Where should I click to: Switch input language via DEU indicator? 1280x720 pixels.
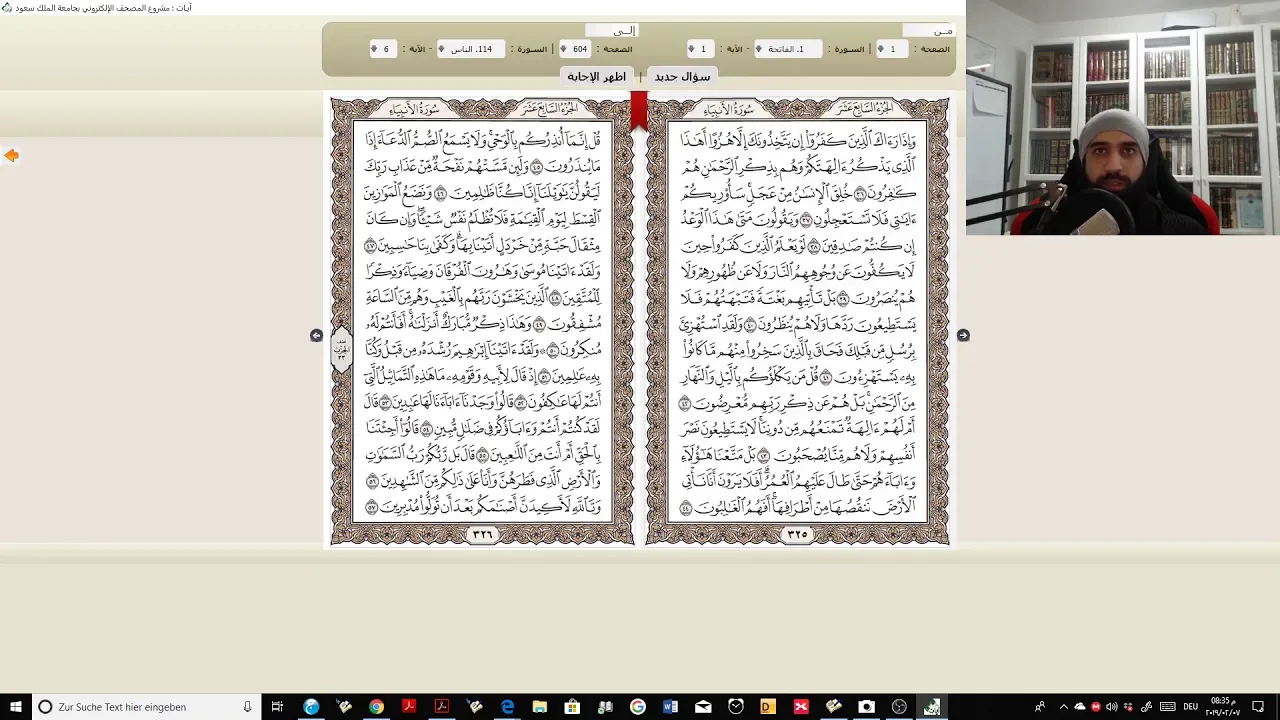point(1191,707)
